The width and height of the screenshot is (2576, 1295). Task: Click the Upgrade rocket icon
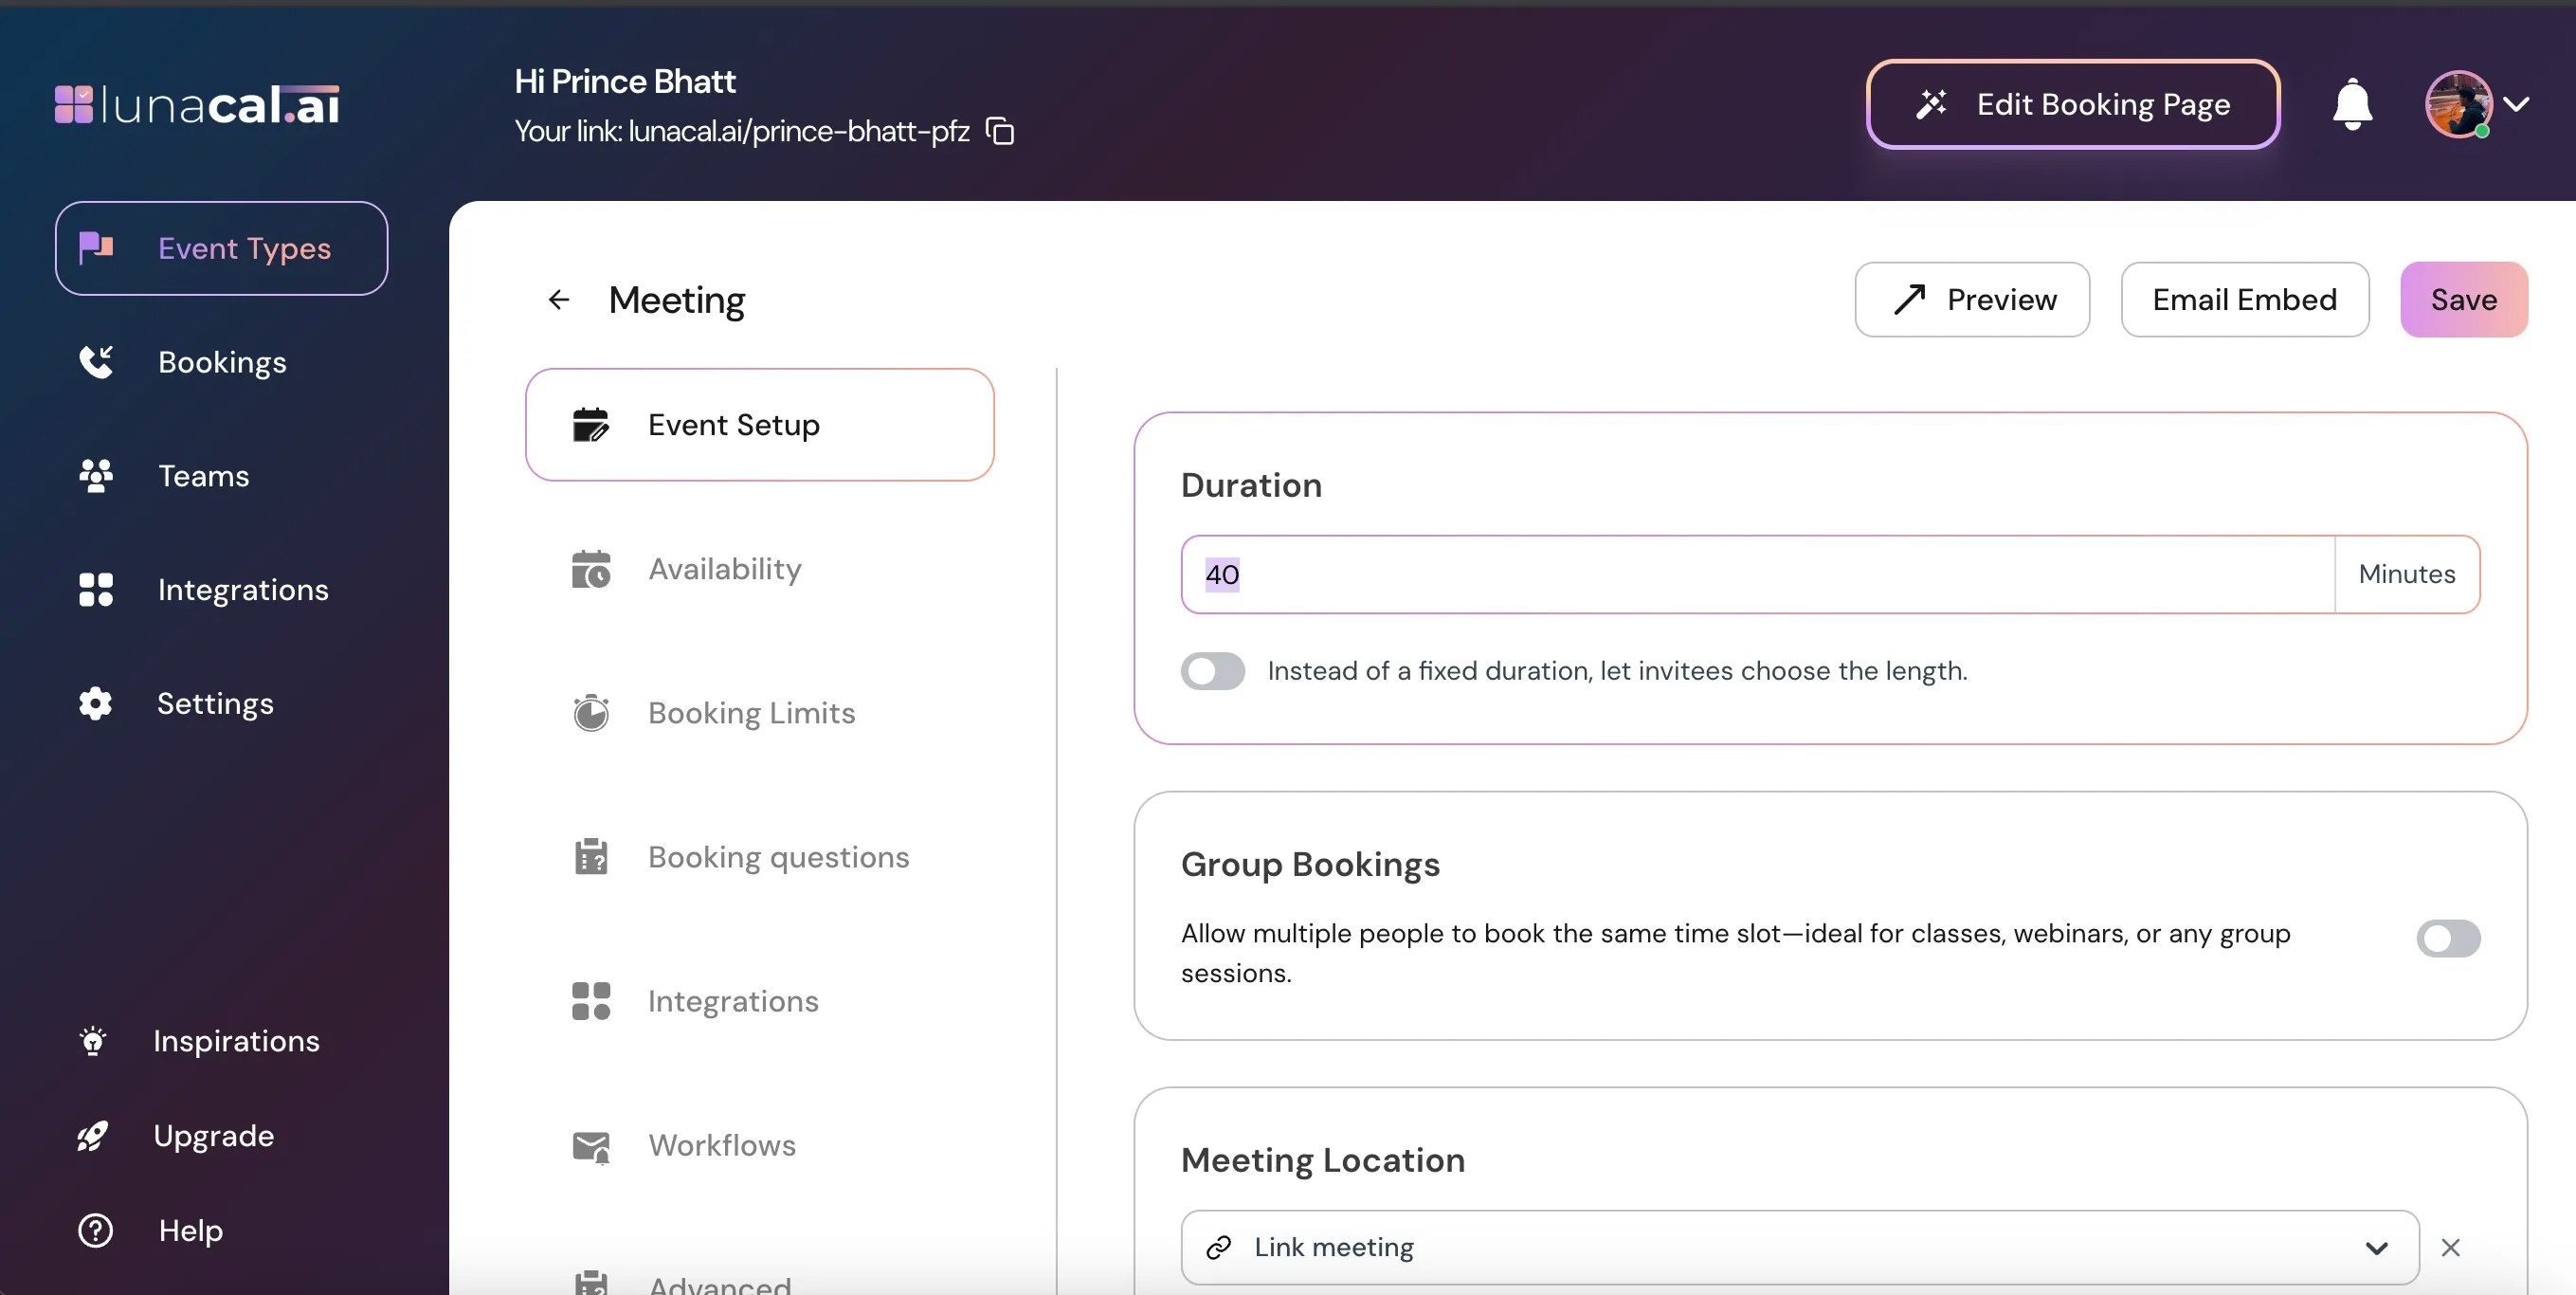pyautogui.click(x=93, y=1136)
